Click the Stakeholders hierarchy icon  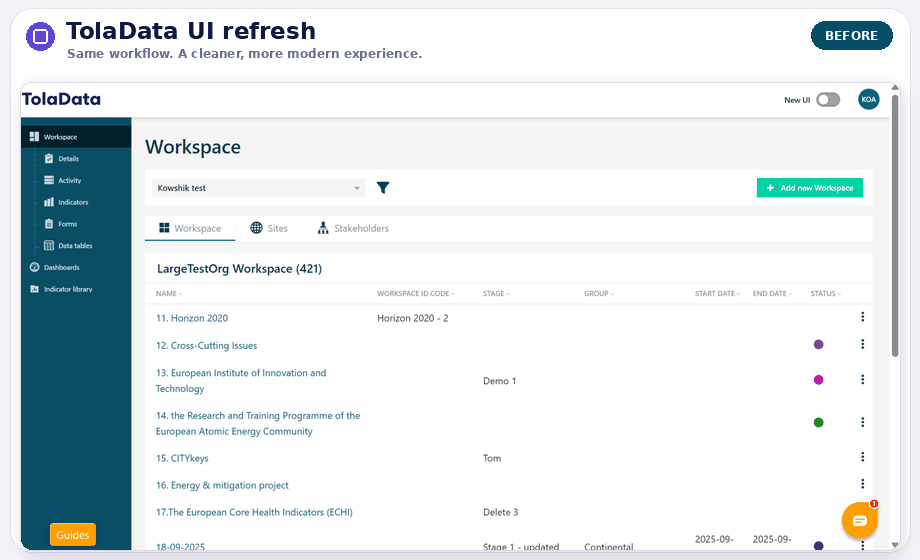point(323,228)
